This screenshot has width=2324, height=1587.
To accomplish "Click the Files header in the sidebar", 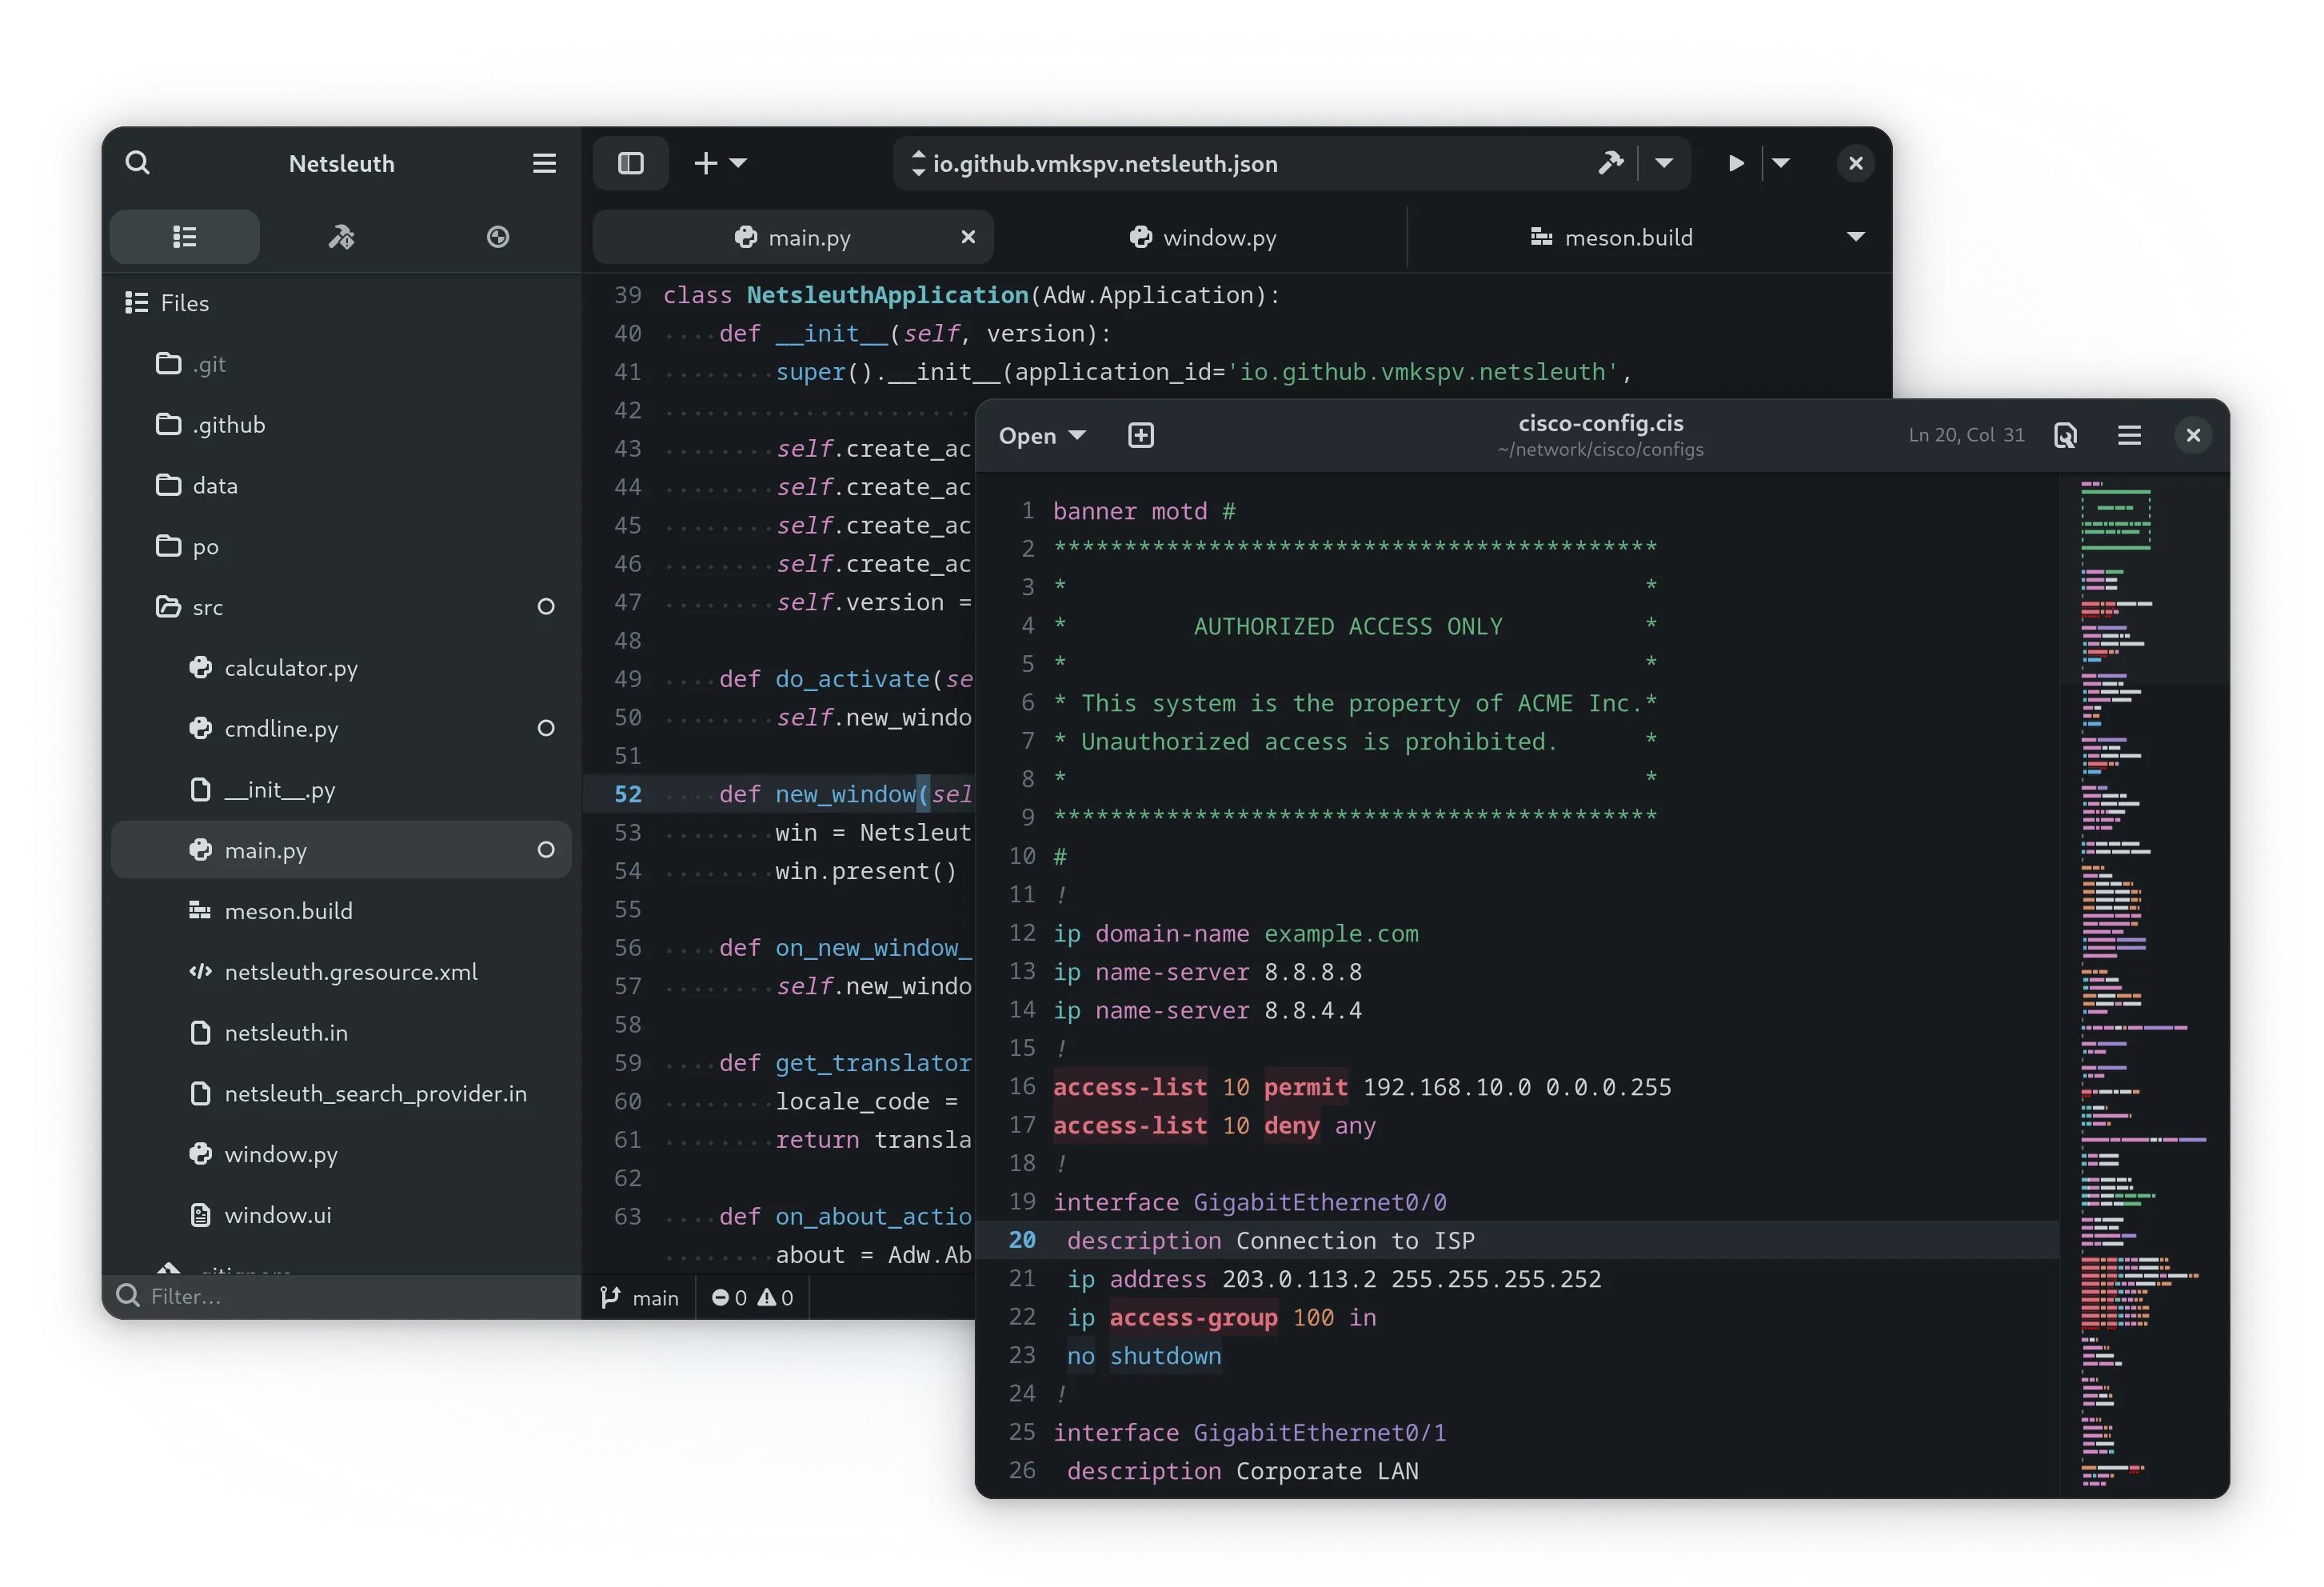I will (167, 303).
